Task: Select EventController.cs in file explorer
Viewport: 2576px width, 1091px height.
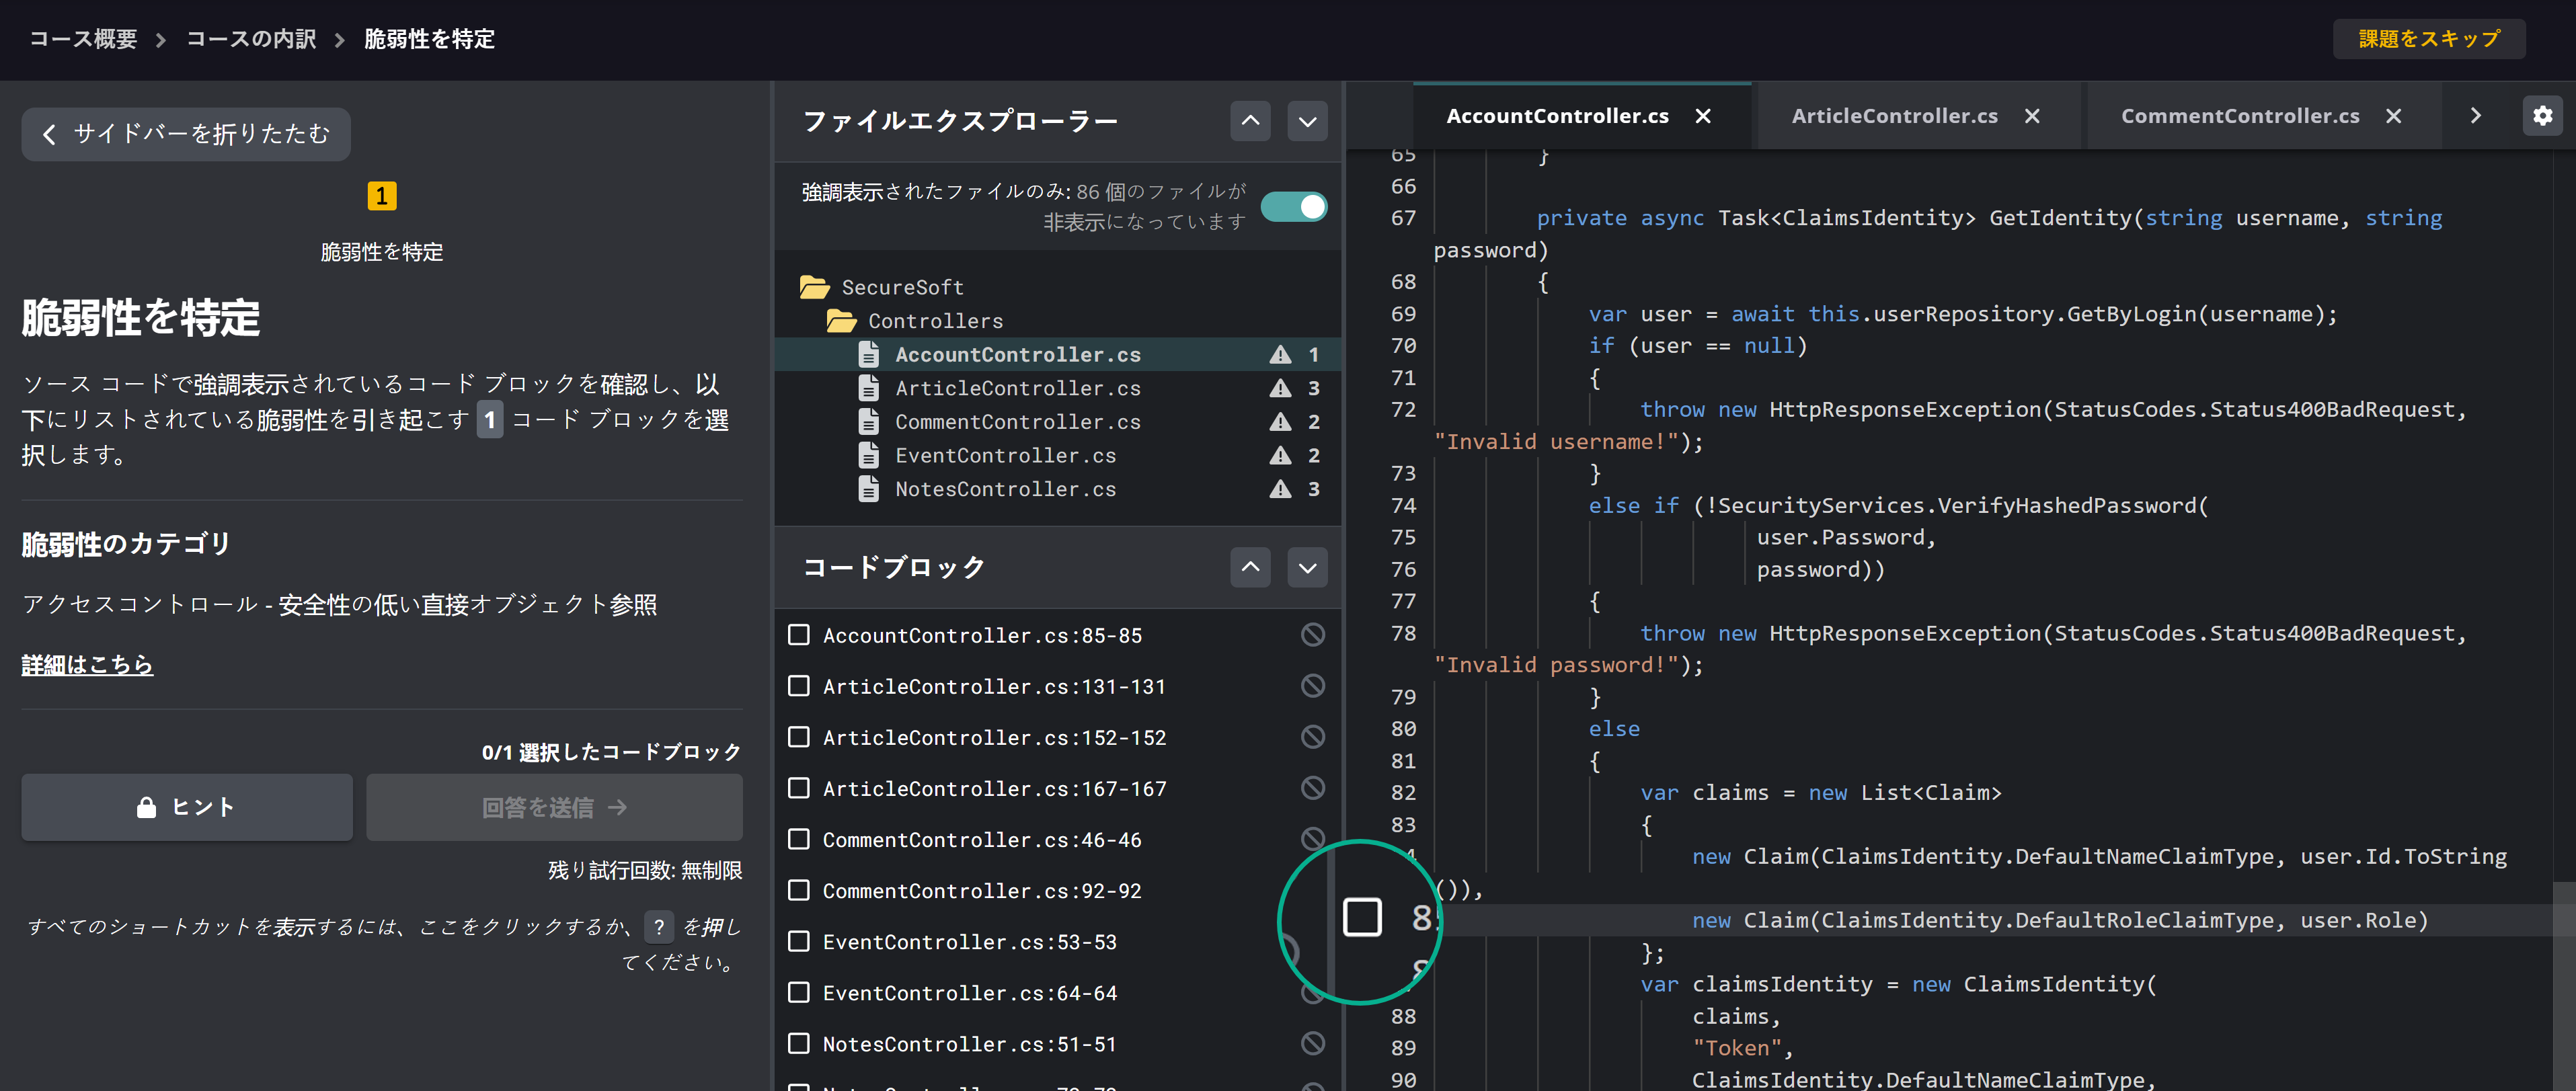Action: pos(1057,456)
